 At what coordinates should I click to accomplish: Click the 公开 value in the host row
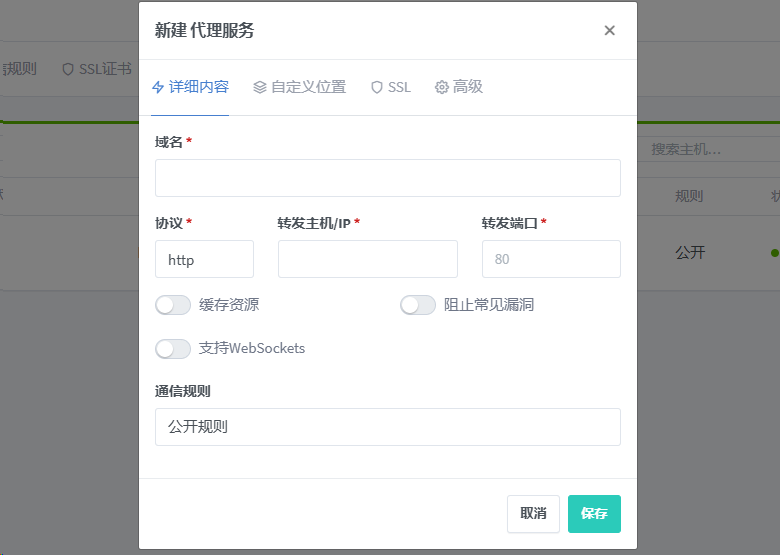689,253
